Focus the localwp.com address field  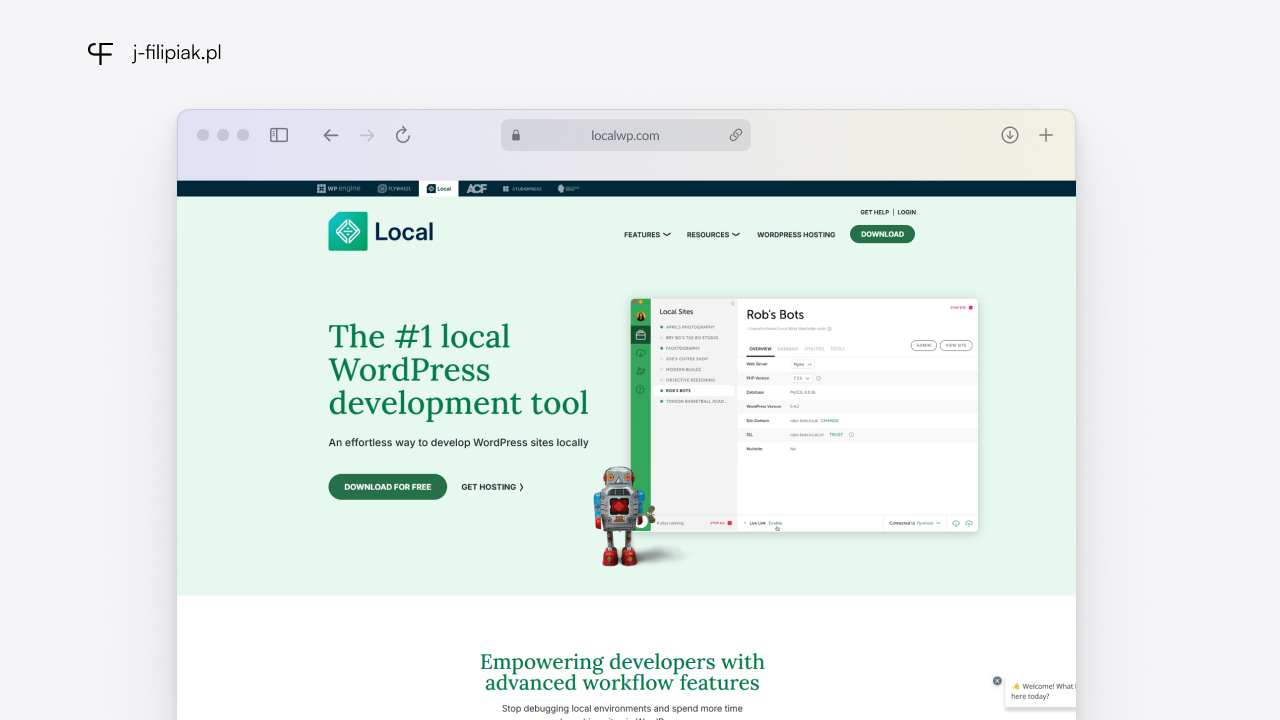tap(626, 135)
